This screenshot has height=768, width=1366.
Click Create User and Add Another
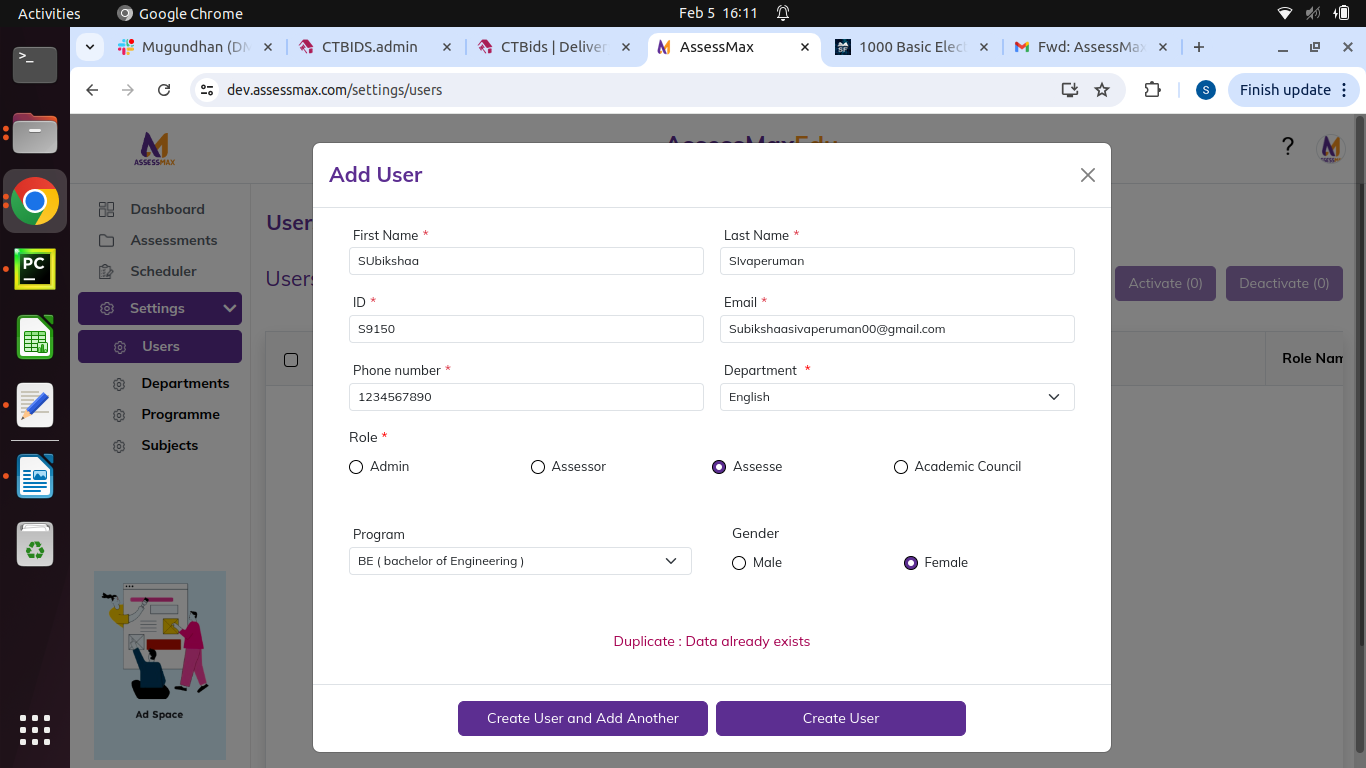(582, 718)
